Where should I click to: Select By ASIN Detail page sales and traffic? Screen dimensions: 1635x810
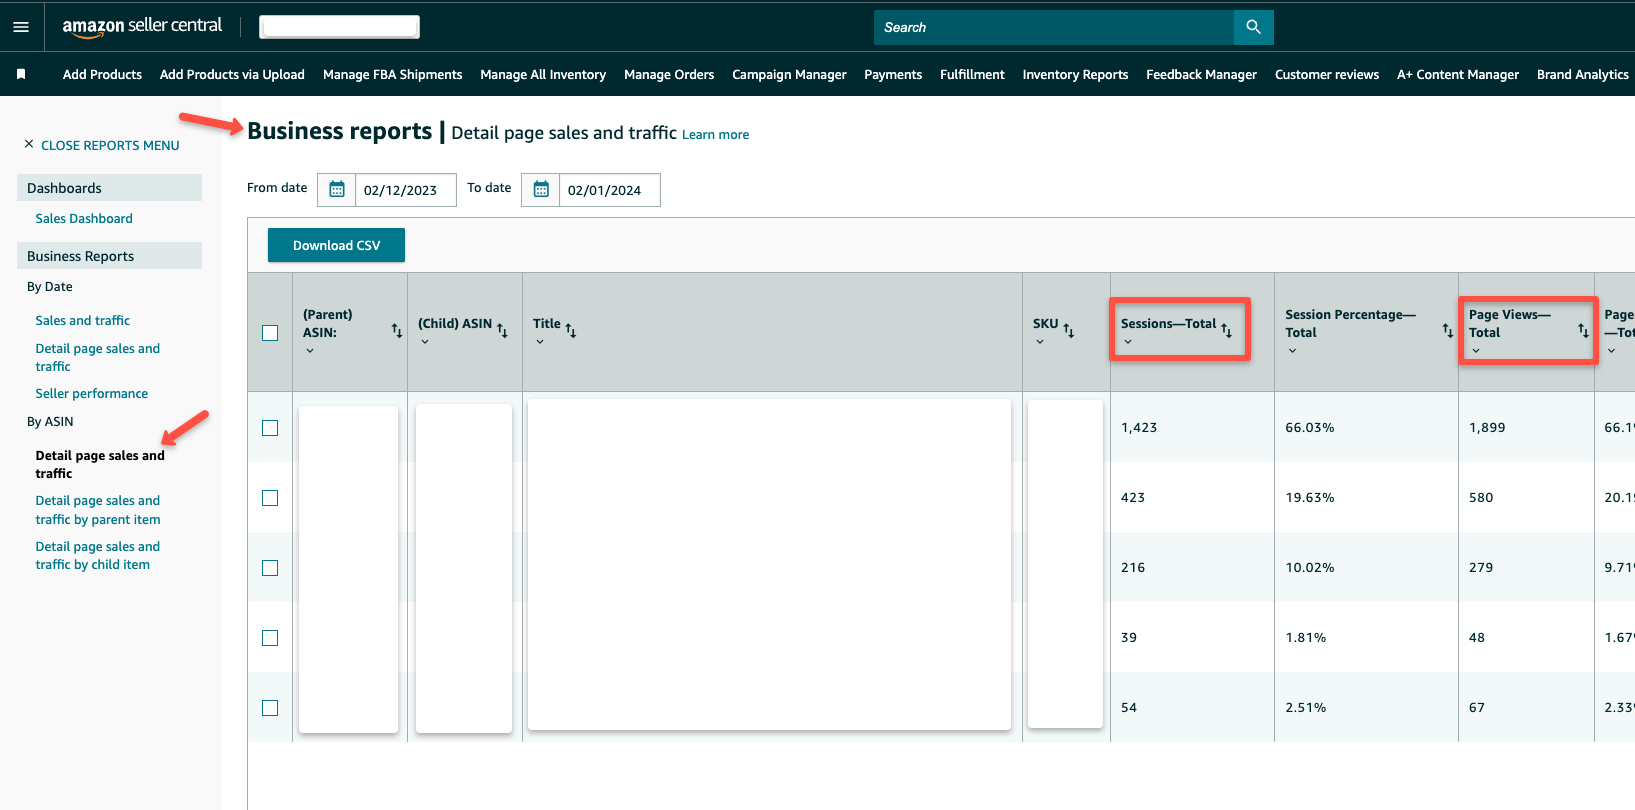click(x=100, y=464)
